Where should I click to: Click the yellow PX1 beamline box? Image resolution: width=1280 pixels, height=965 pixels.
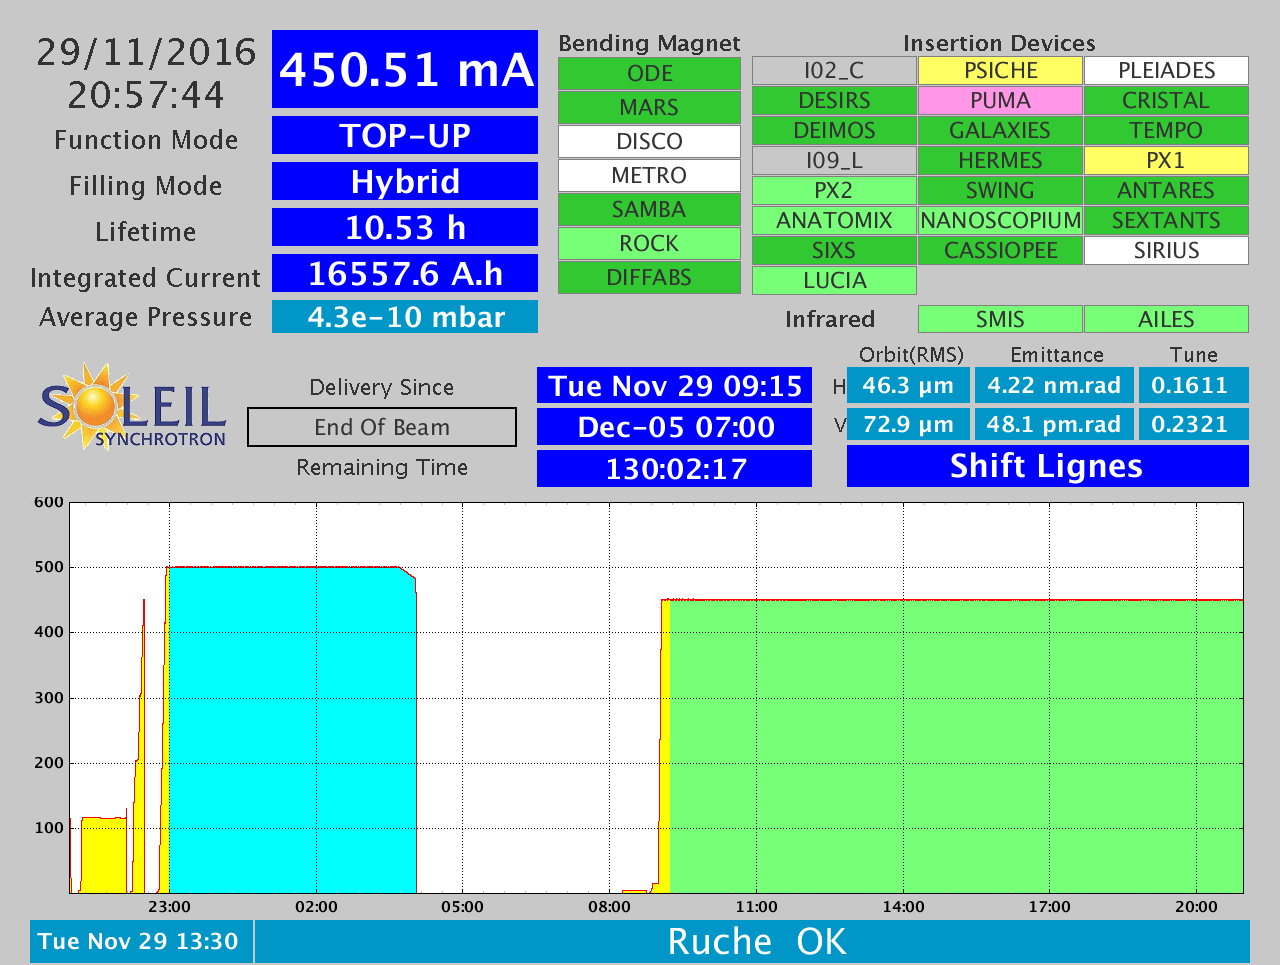coord(1166,161)
